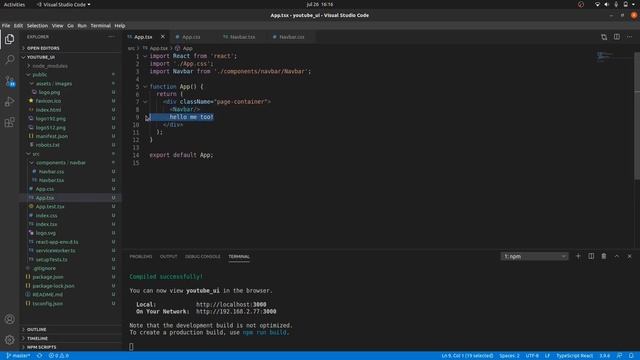Open logo.png in the file tree
The height and width of the screenshot is (360, 640).
click(49, 93)
